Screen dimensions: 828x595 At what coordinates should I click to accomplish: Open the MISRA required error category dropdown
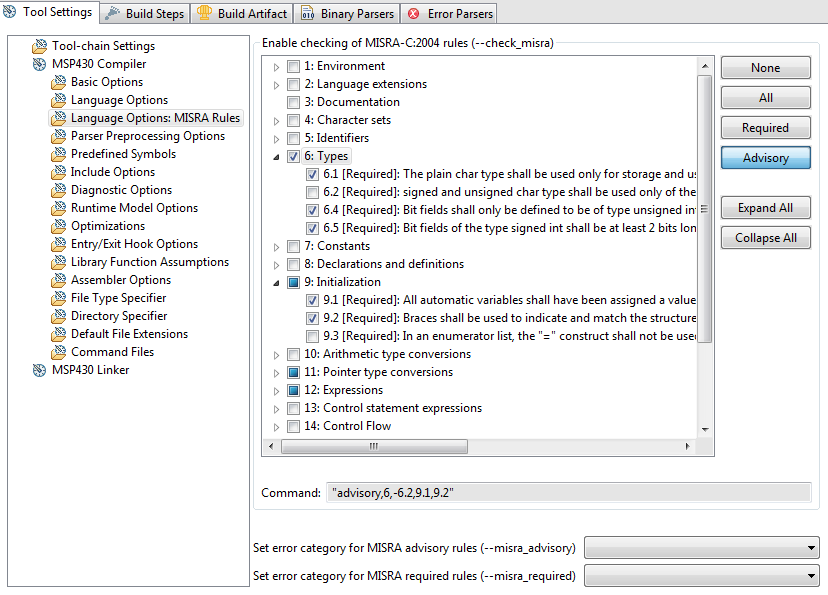tap(702, 575)
